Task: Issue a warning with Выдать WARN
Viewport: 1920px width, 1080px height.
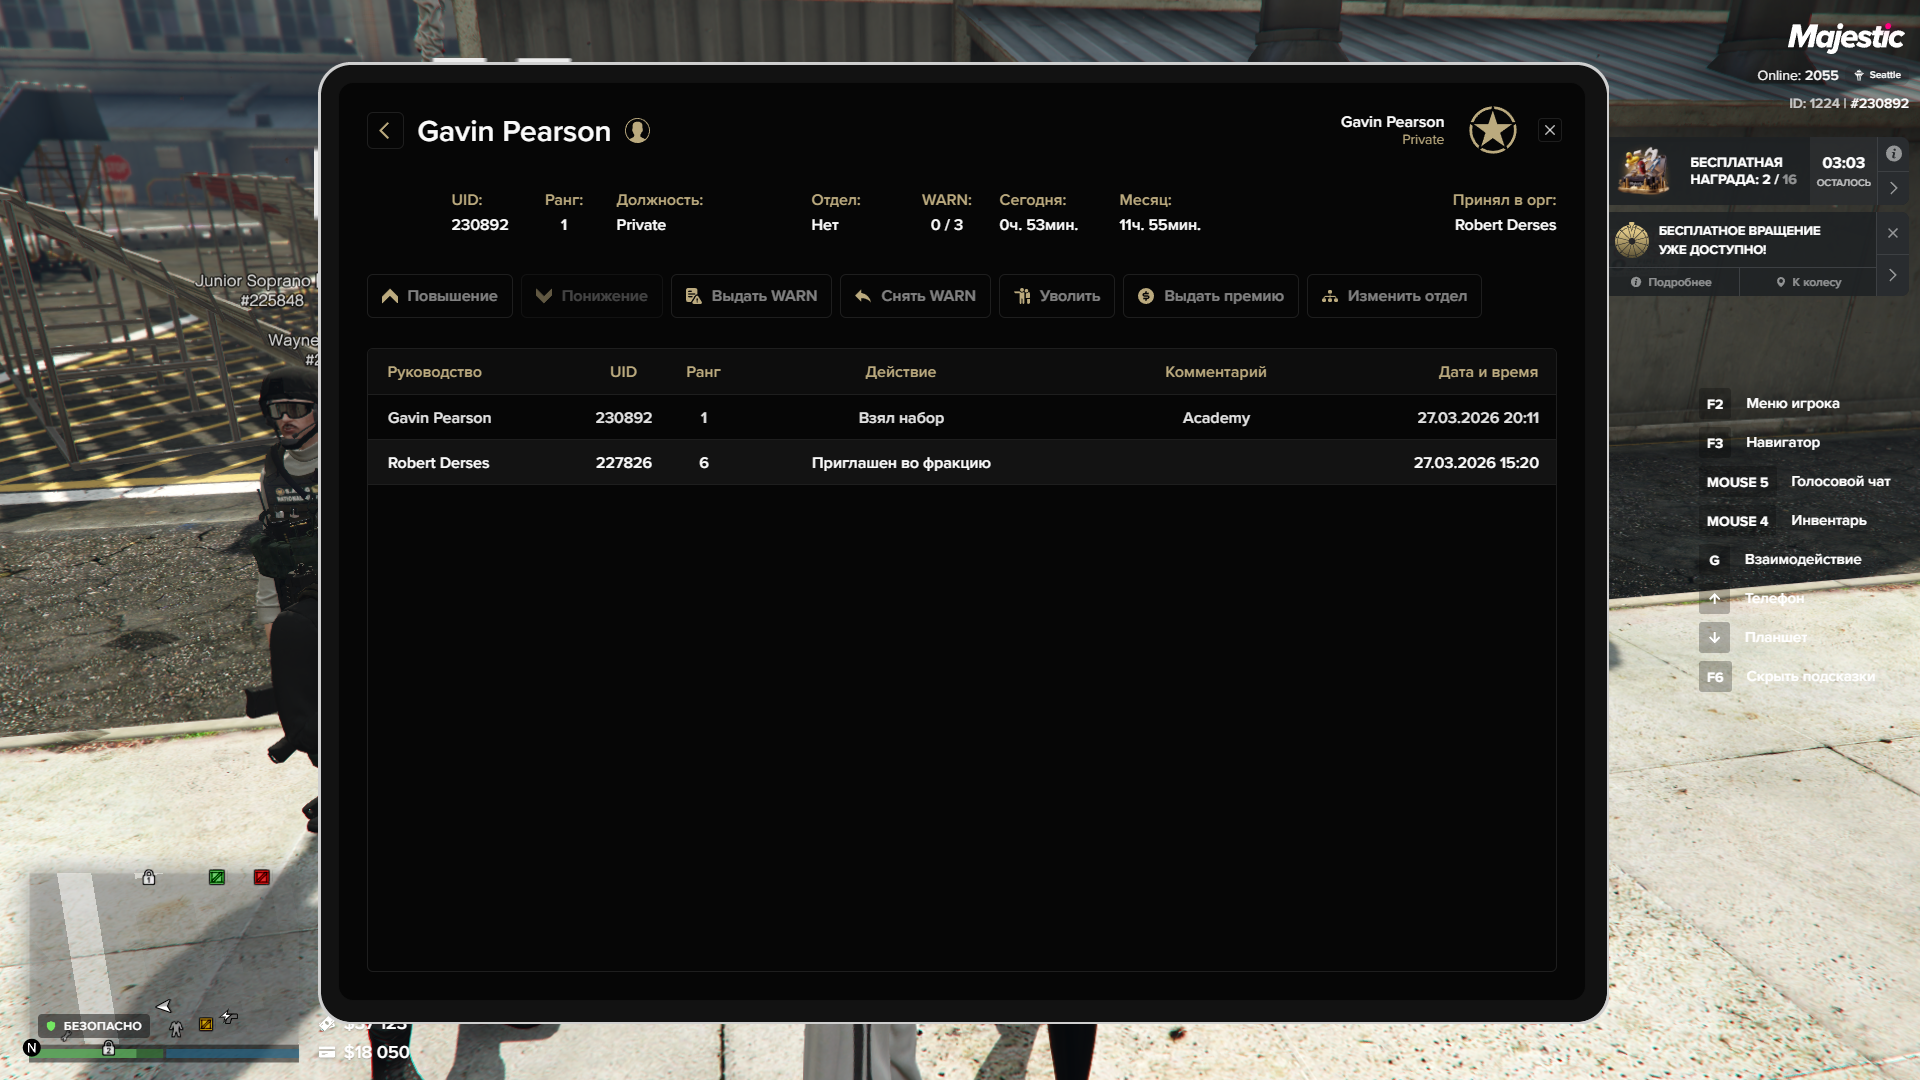Action: click(751, 296)
